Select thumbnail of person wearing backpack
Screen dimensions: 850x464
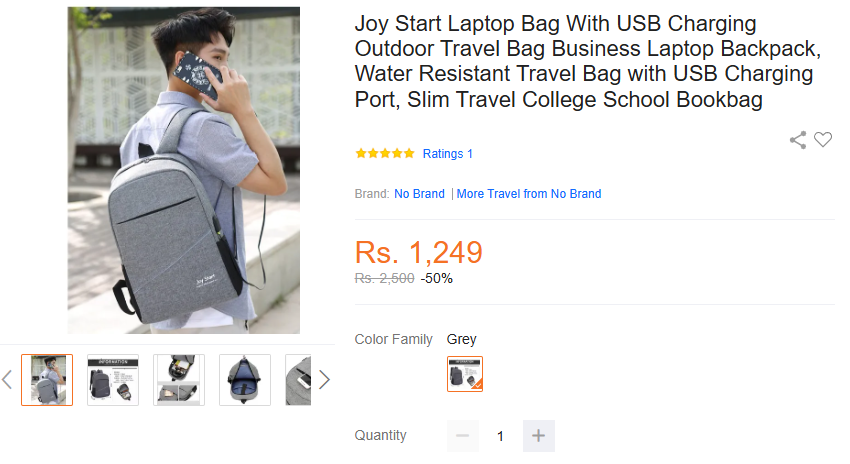pos(47,380)
